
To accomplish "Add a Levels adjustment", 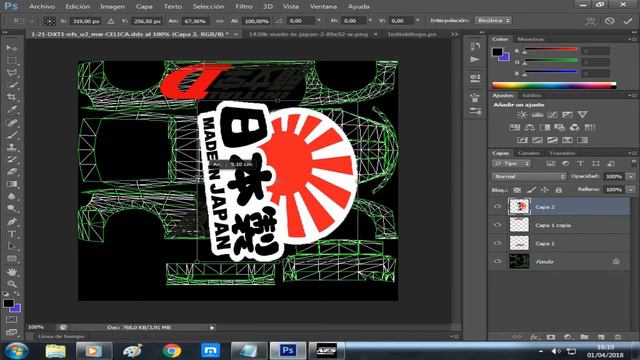I will pos(537,115).
